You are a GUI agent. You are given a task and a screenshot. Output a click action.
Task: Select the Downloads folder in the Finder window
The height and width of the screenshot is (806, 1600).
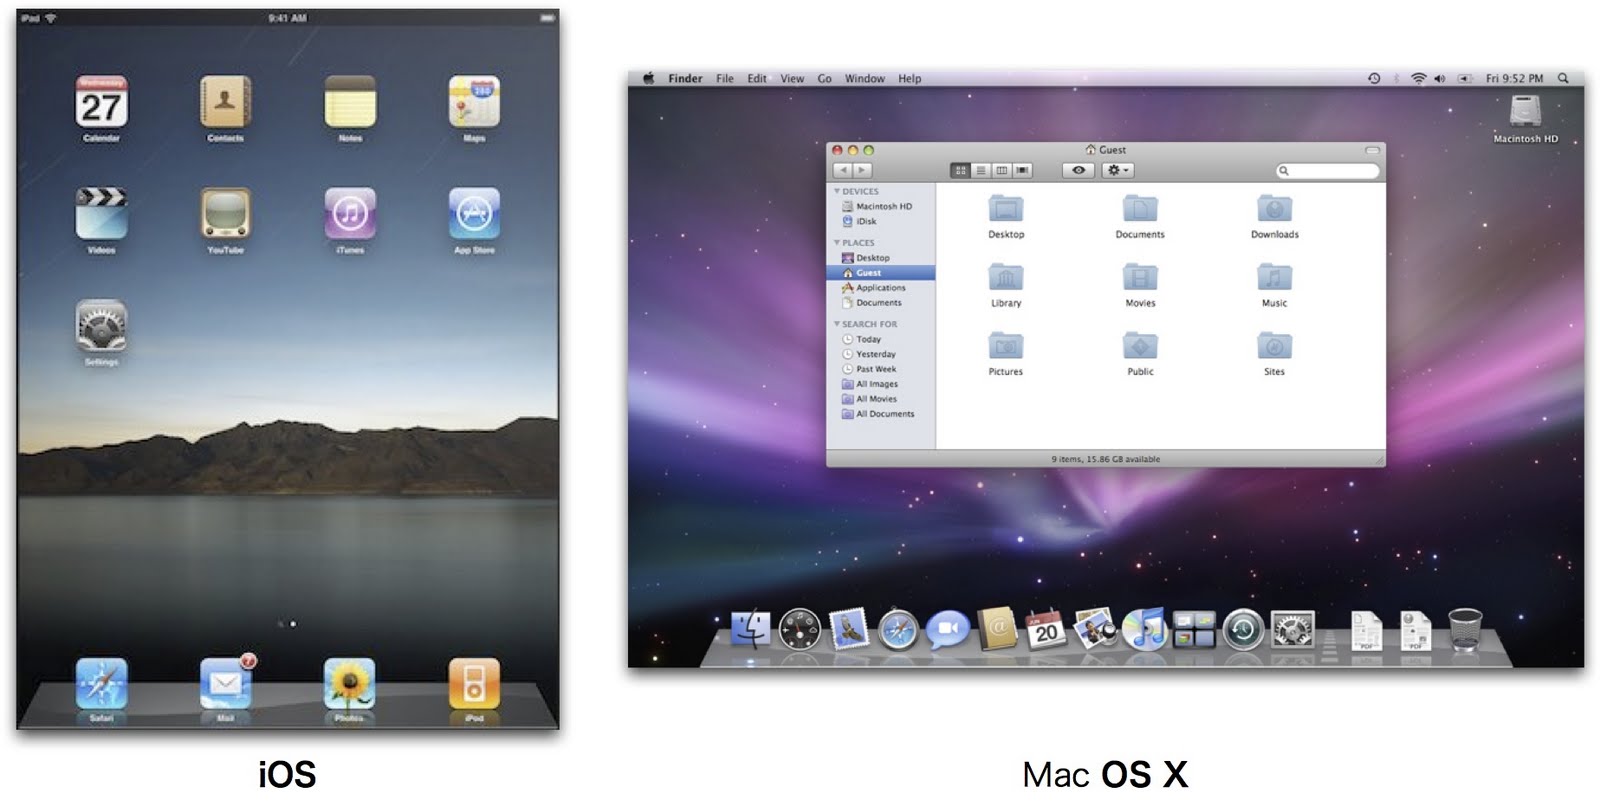[x=1274, y=217]
